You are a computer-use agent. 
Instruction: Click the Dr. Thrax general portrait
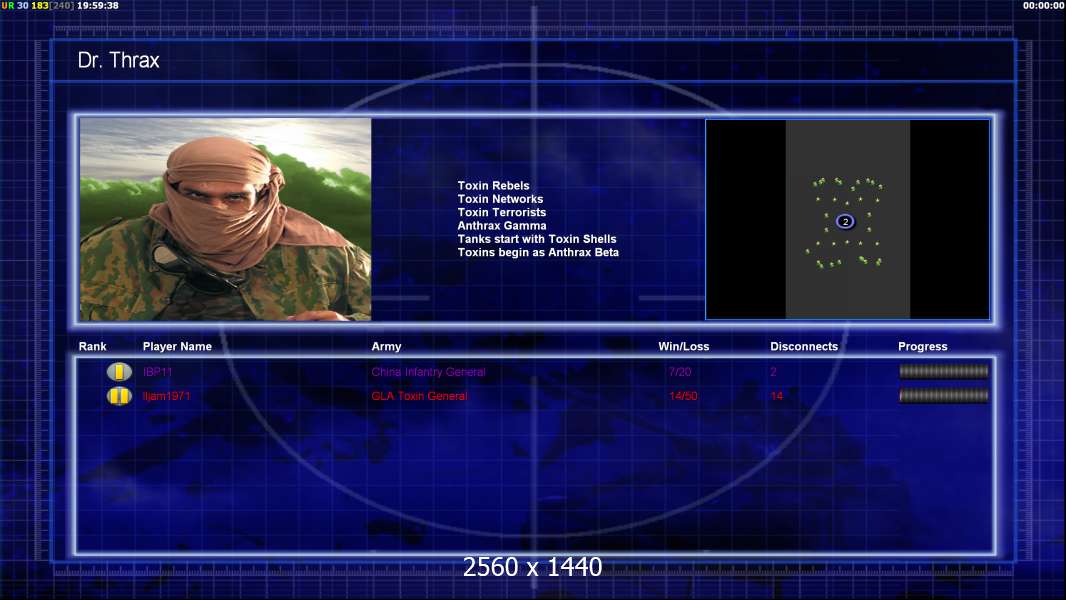click(225, 219)
